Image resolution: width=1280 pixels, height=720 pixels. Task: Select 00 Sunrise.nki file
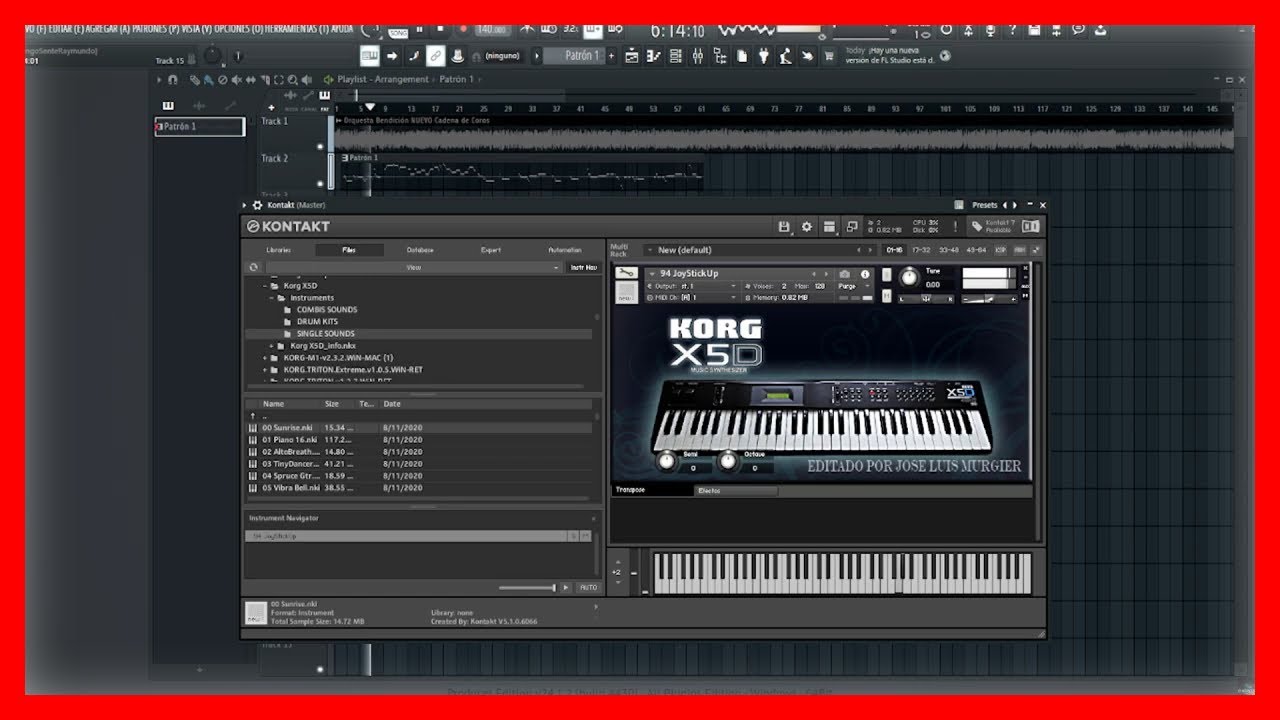point(420,428)
